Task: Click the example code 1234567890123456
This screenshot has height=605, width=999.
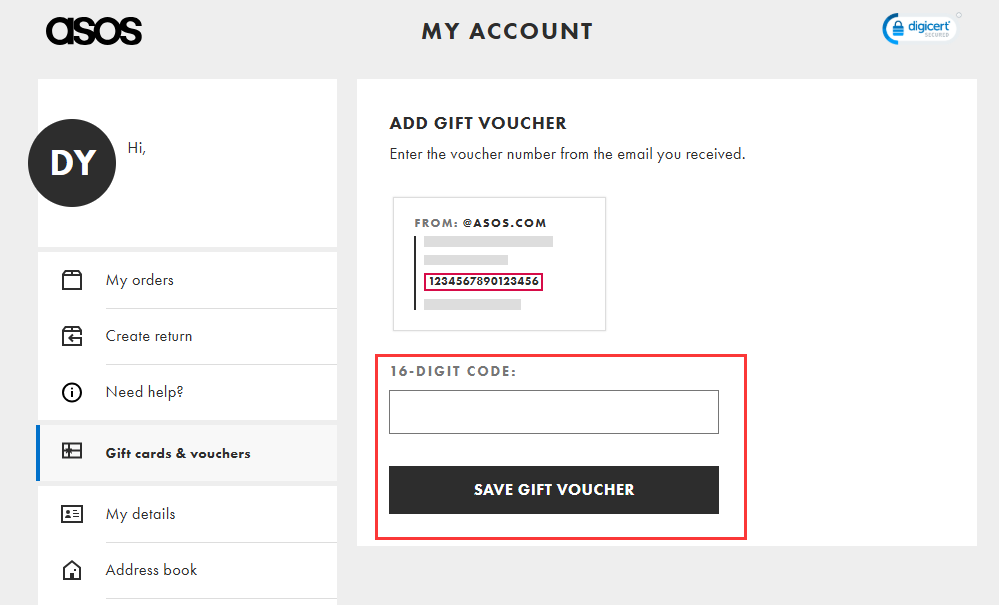Action: [484, 282]
